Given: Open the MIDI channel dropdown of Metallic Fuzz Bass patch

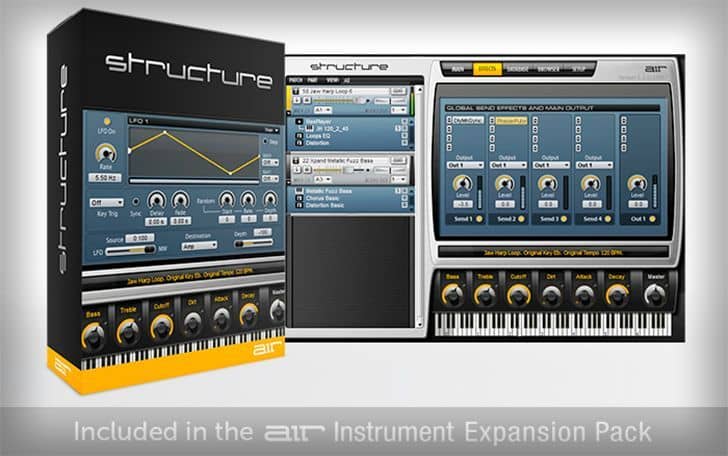Looking at the screenshot, I should [323, 179].
